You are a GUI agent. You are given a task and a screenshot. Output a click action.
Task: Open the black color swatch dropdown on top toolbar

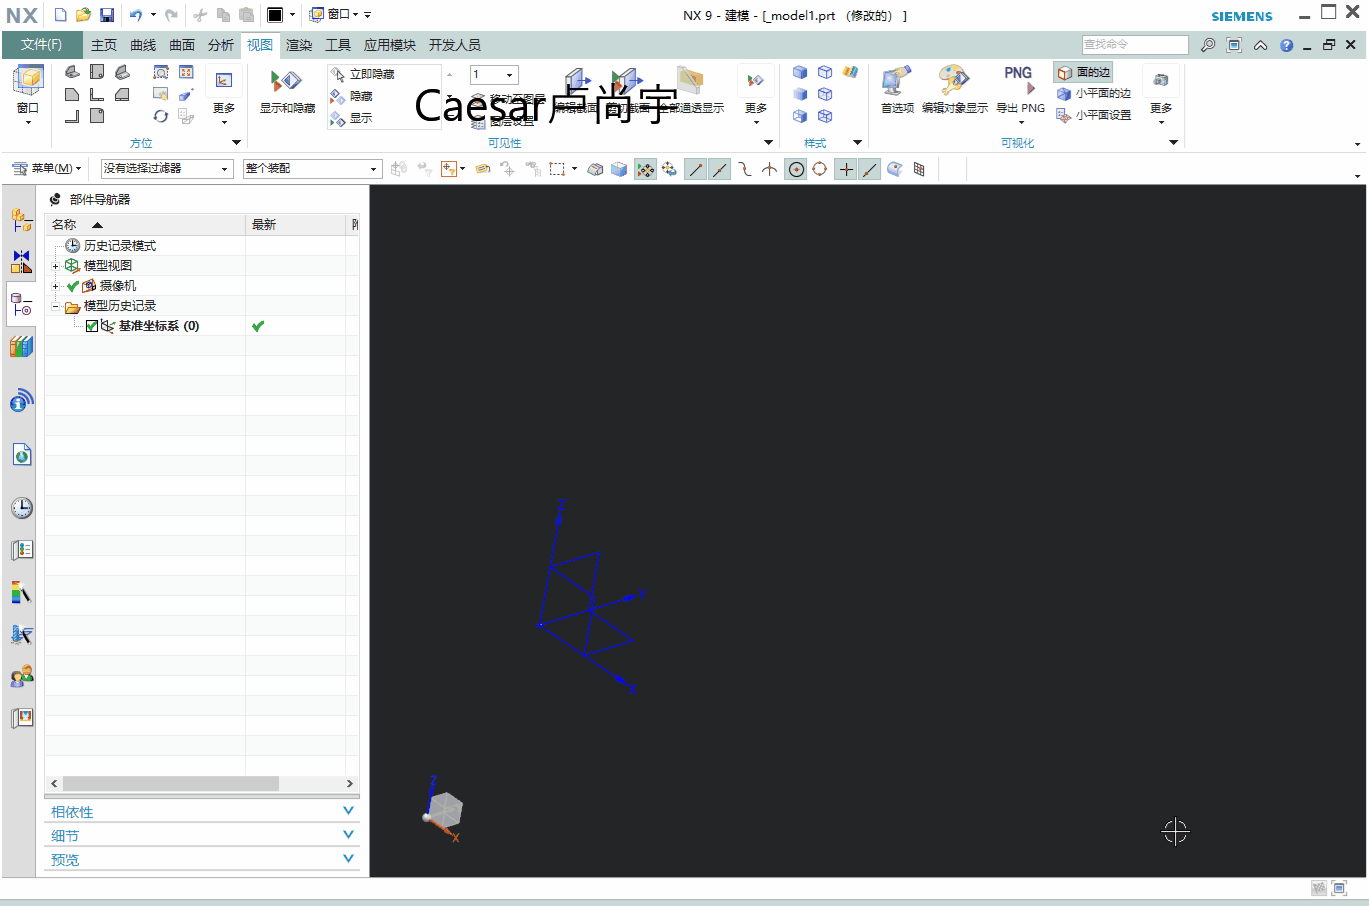[293, 14]
